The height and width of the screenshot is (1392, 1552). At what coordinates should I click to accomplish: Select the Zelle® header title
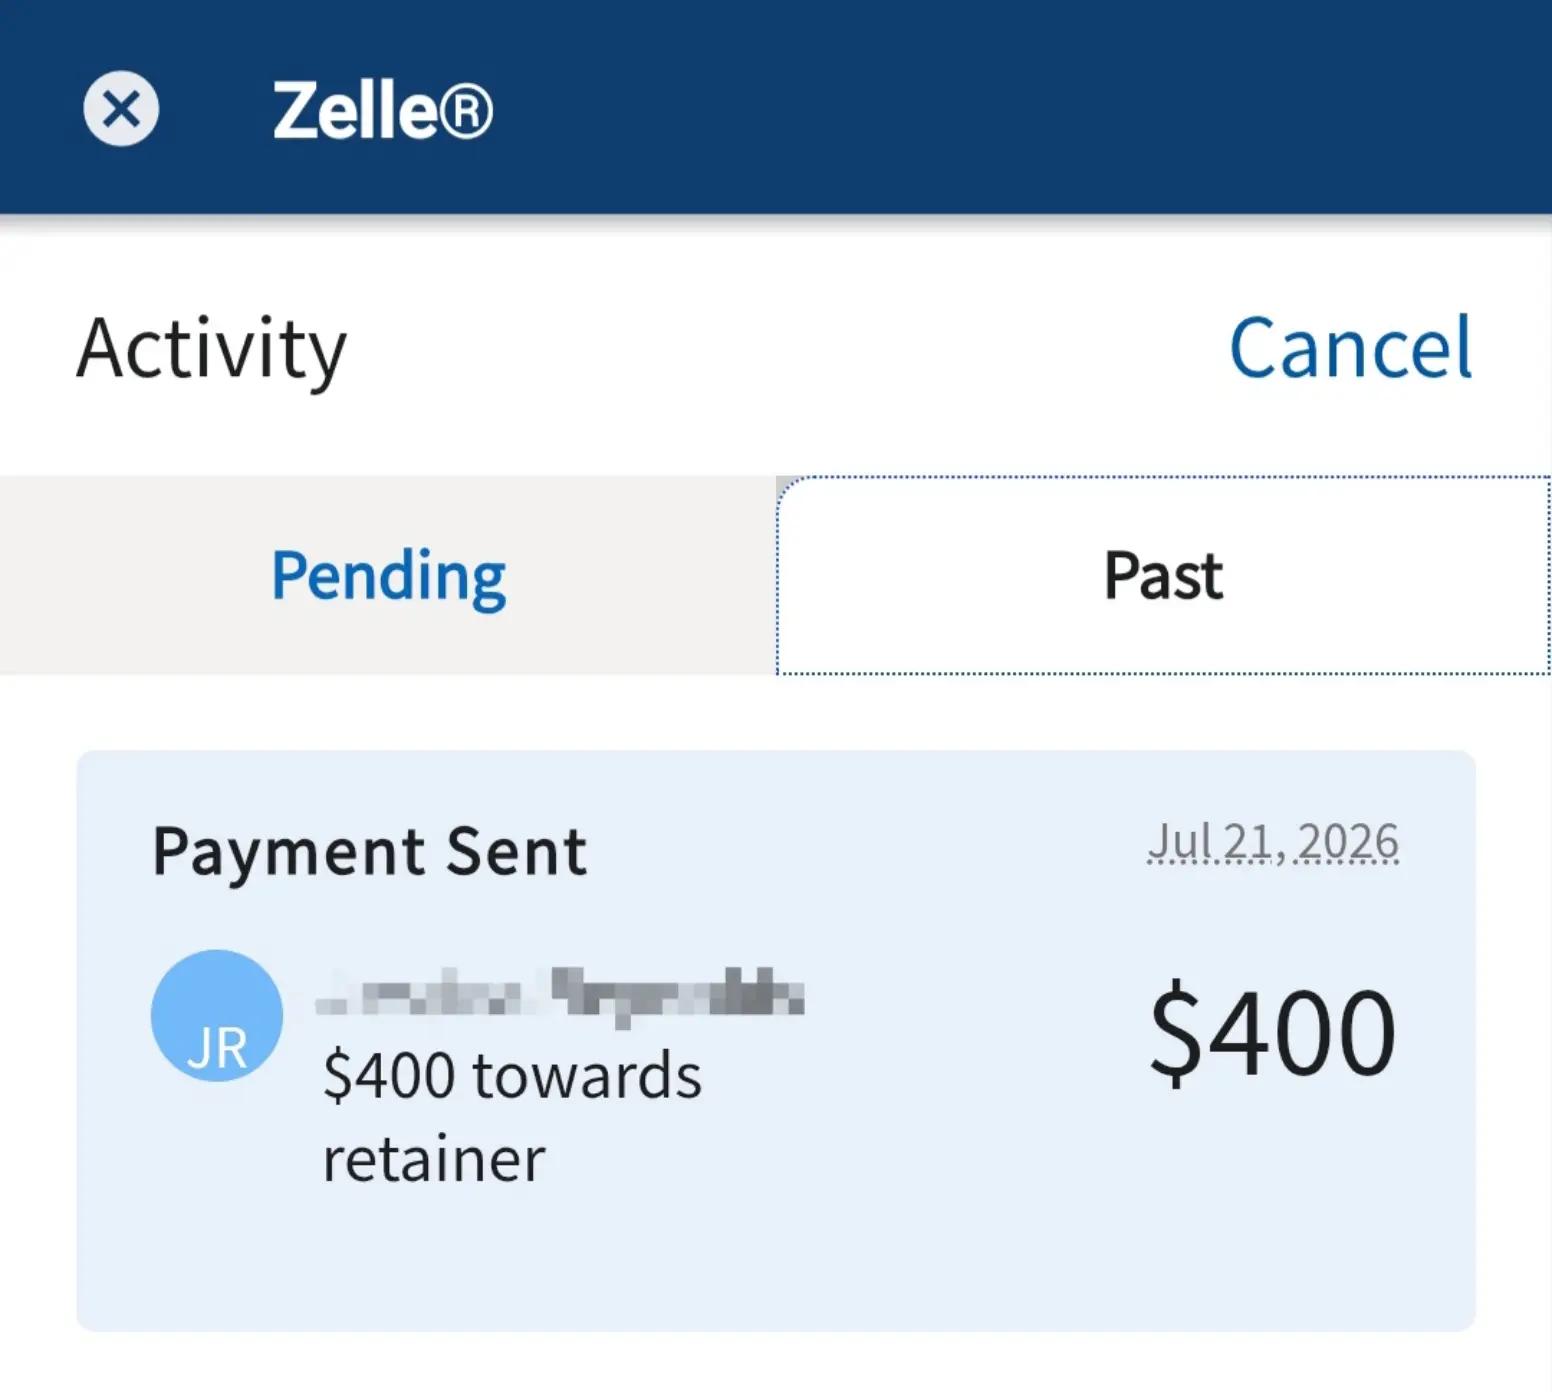[x=383, y=110]
